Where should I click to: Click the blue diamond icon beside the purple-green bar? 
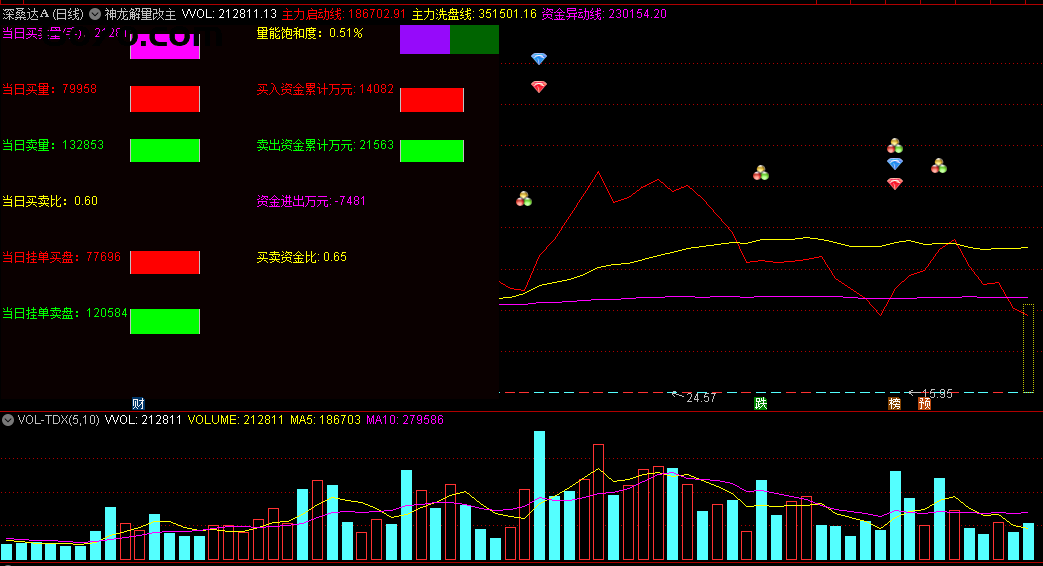pos(539,59)
